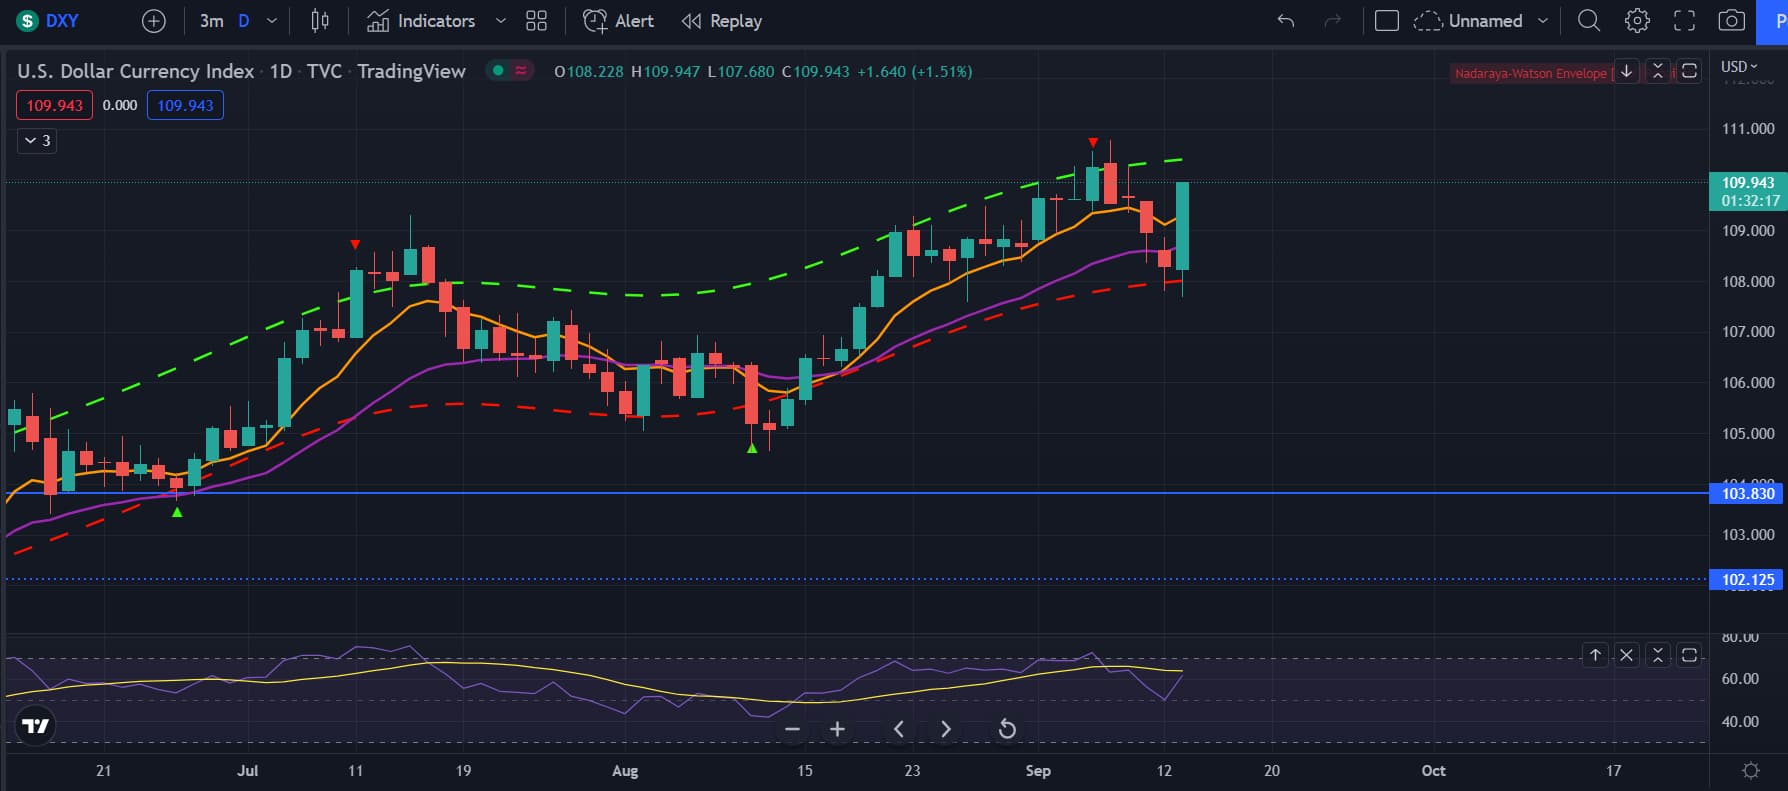Click the green up signal marker in late June
The height and width of the screenshot is (791, 1788).
[177, 512]
